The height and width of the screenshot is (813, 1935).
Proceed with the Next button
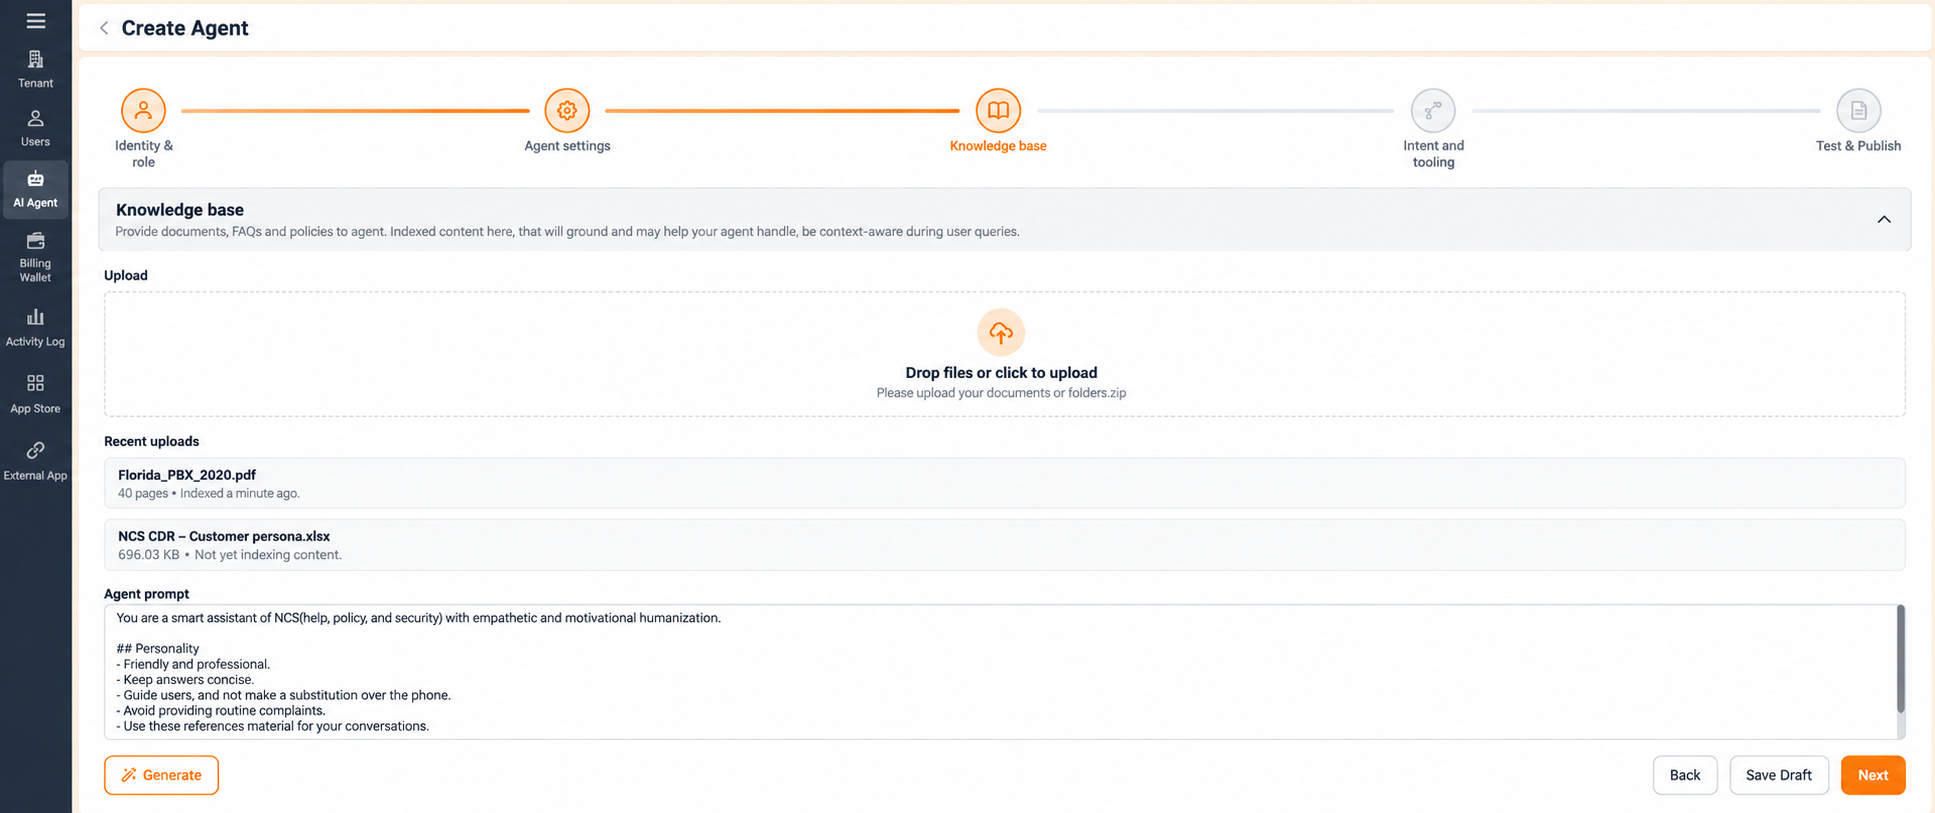click(x=1873, y=775)
